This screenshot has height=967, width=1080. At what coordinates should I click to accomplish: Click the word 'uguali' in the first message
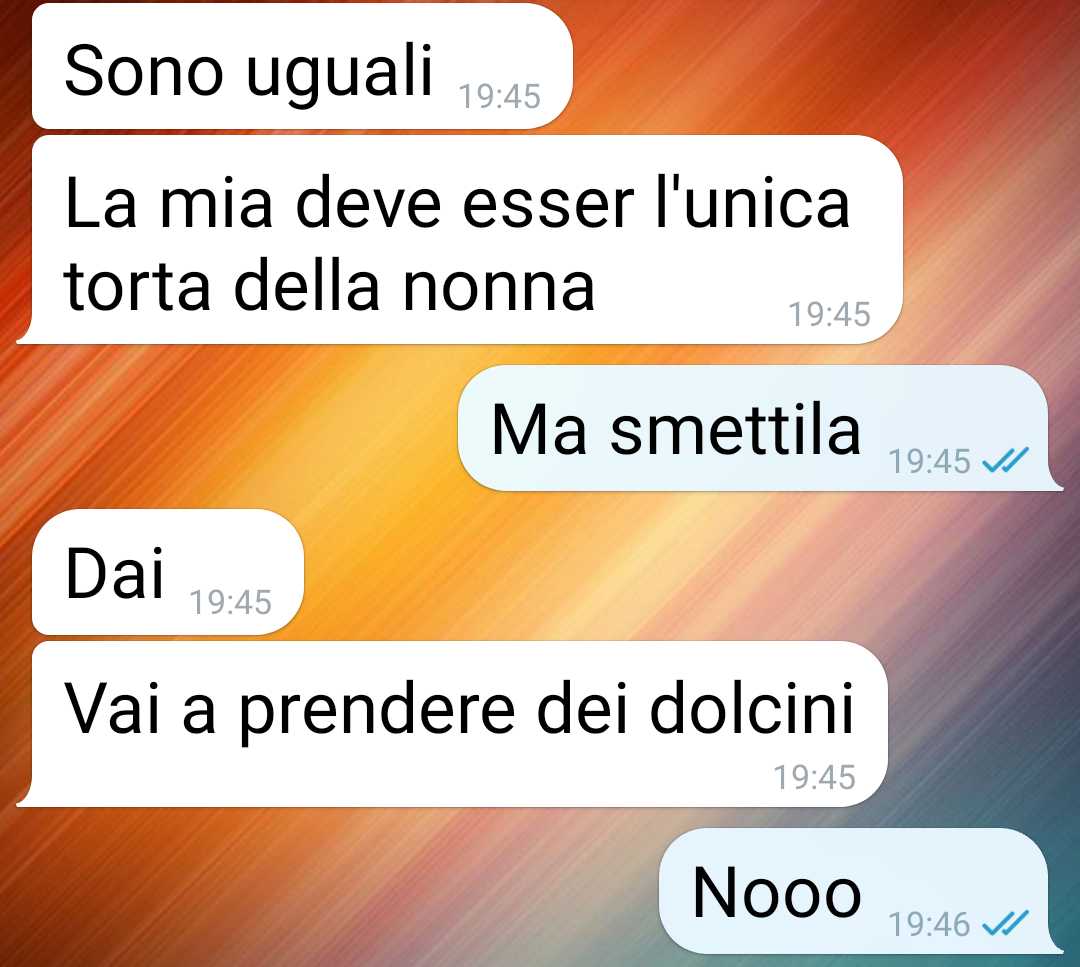pos(339,72)
